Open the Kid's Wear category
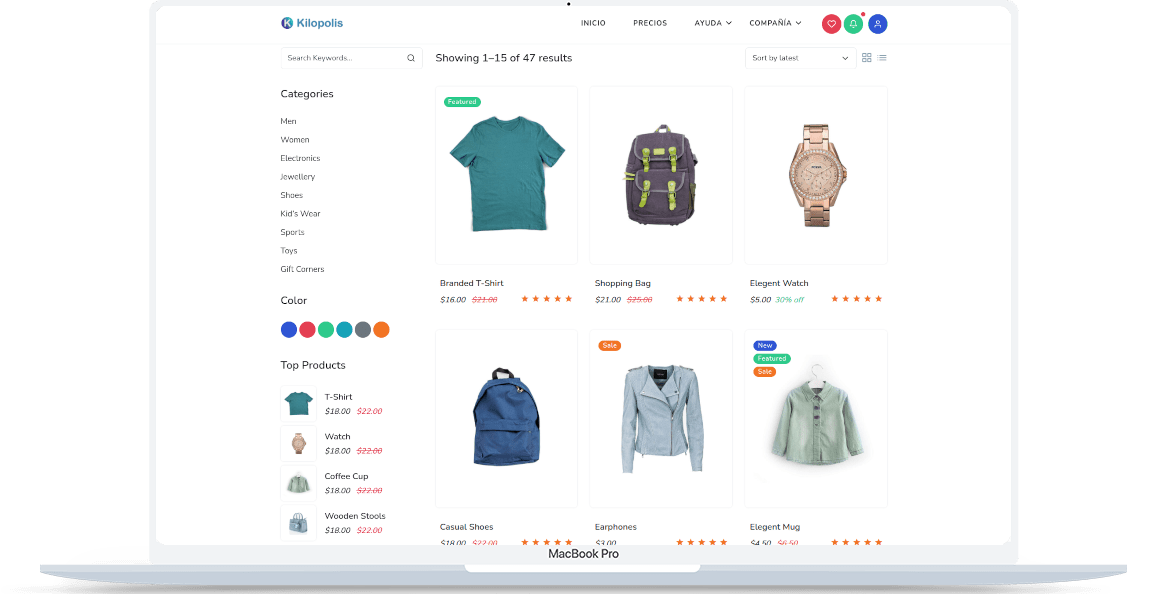The image size is (1175, 594). tap(300, 213)
